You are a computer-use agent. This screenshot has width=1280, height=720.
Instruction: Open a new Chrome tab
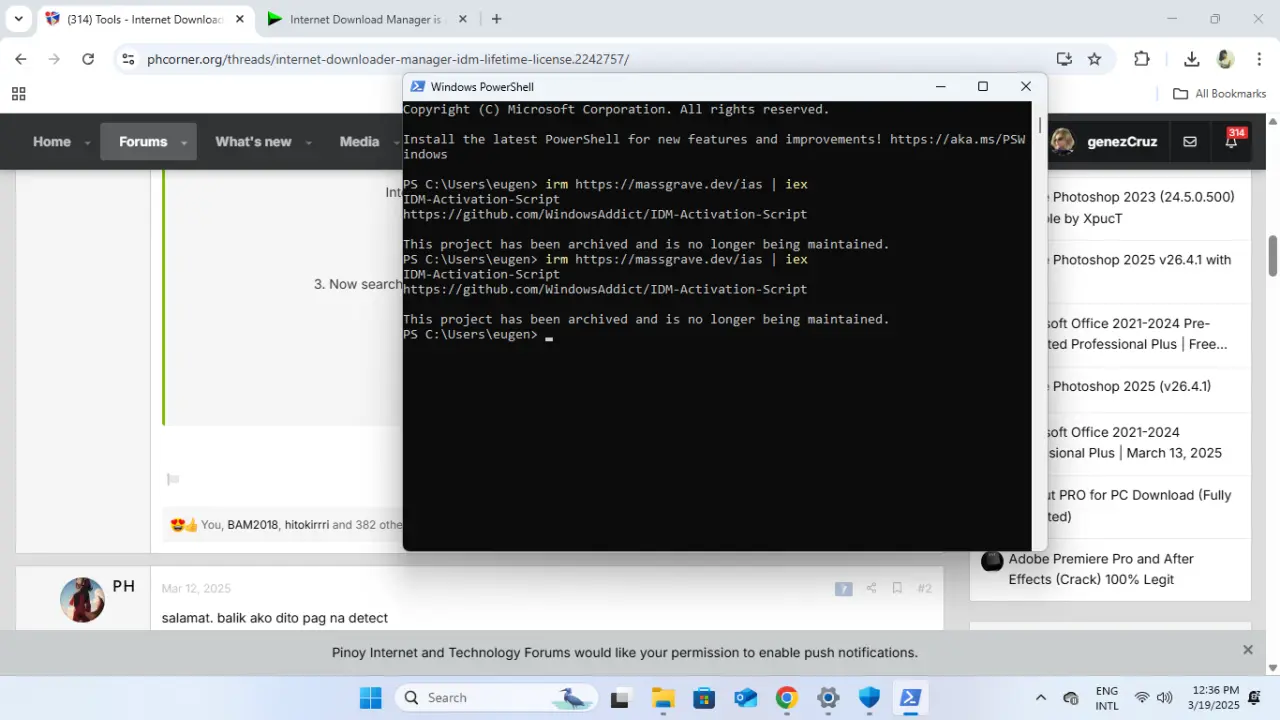point(496,19)
